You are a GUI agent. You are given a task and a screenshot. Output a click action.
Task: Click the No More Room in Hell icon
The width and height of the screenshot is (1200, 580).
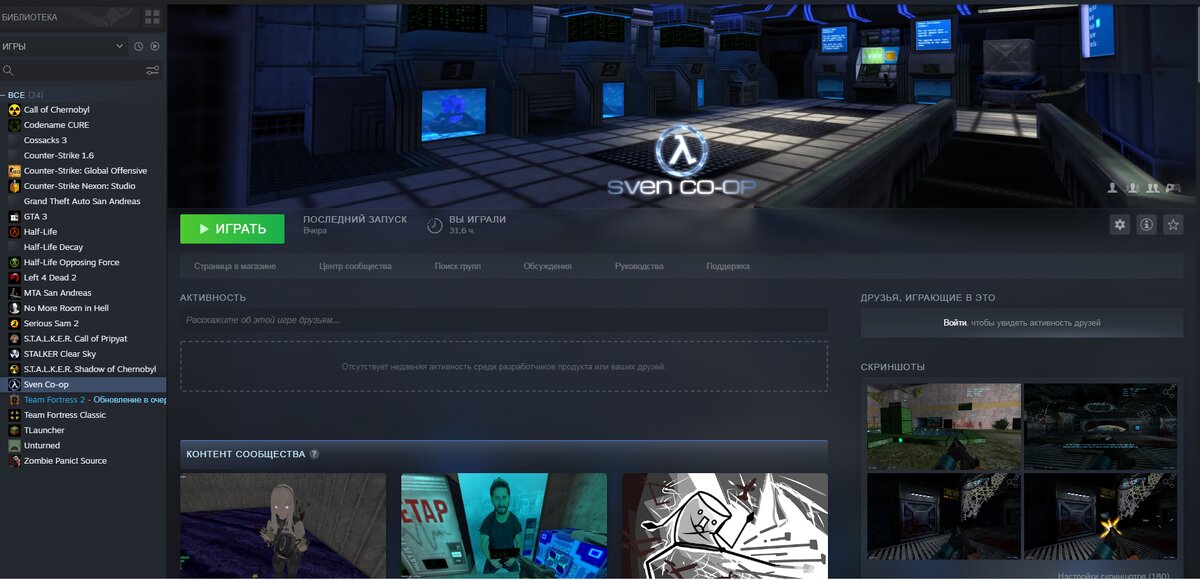coord(14,308)
